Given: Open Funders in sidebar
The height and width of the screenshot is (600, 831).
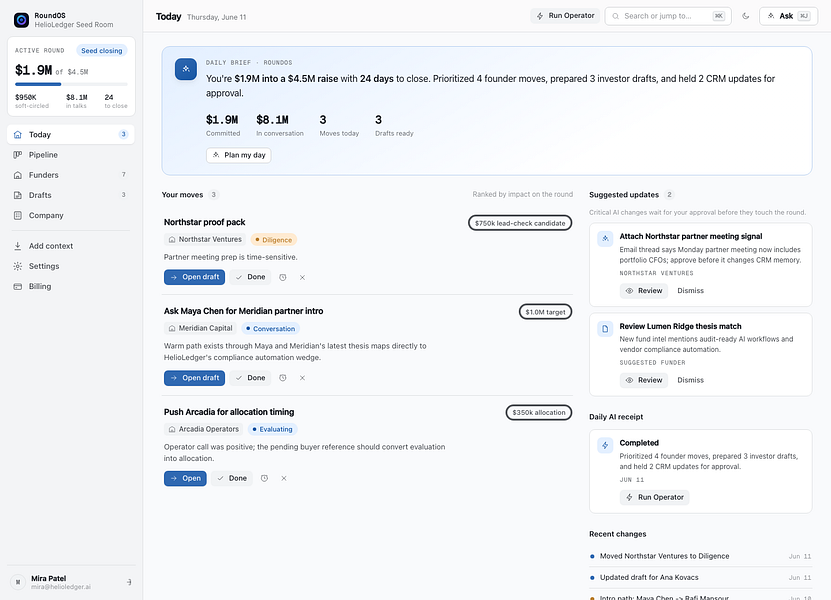Looking at the screenshot, I should click(x=71, y=175).
